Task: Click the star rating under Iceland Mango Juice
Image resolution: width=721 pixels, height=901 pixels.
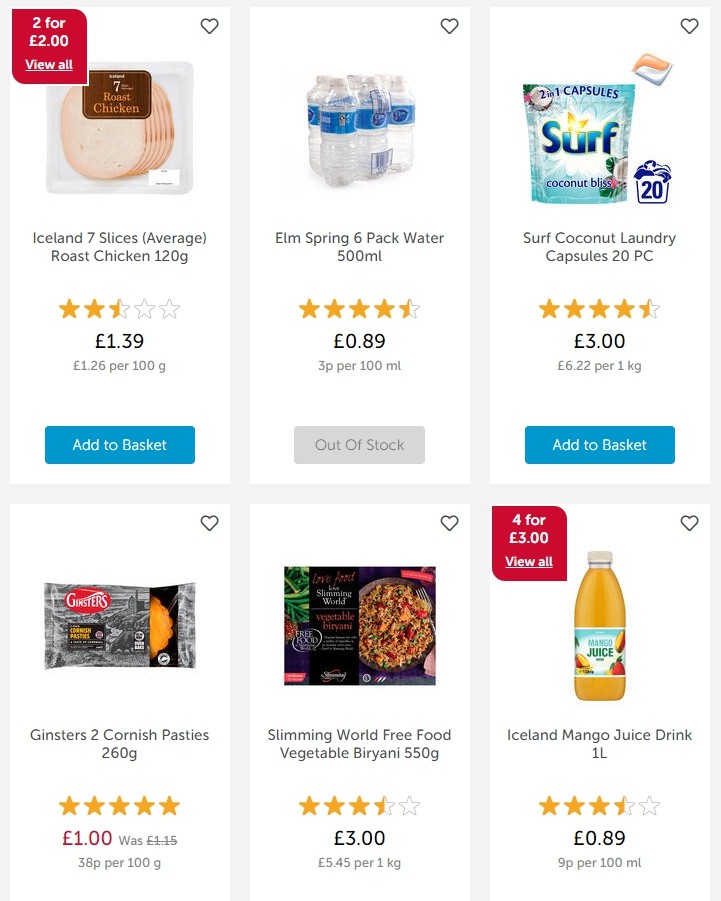Action: 599,805
